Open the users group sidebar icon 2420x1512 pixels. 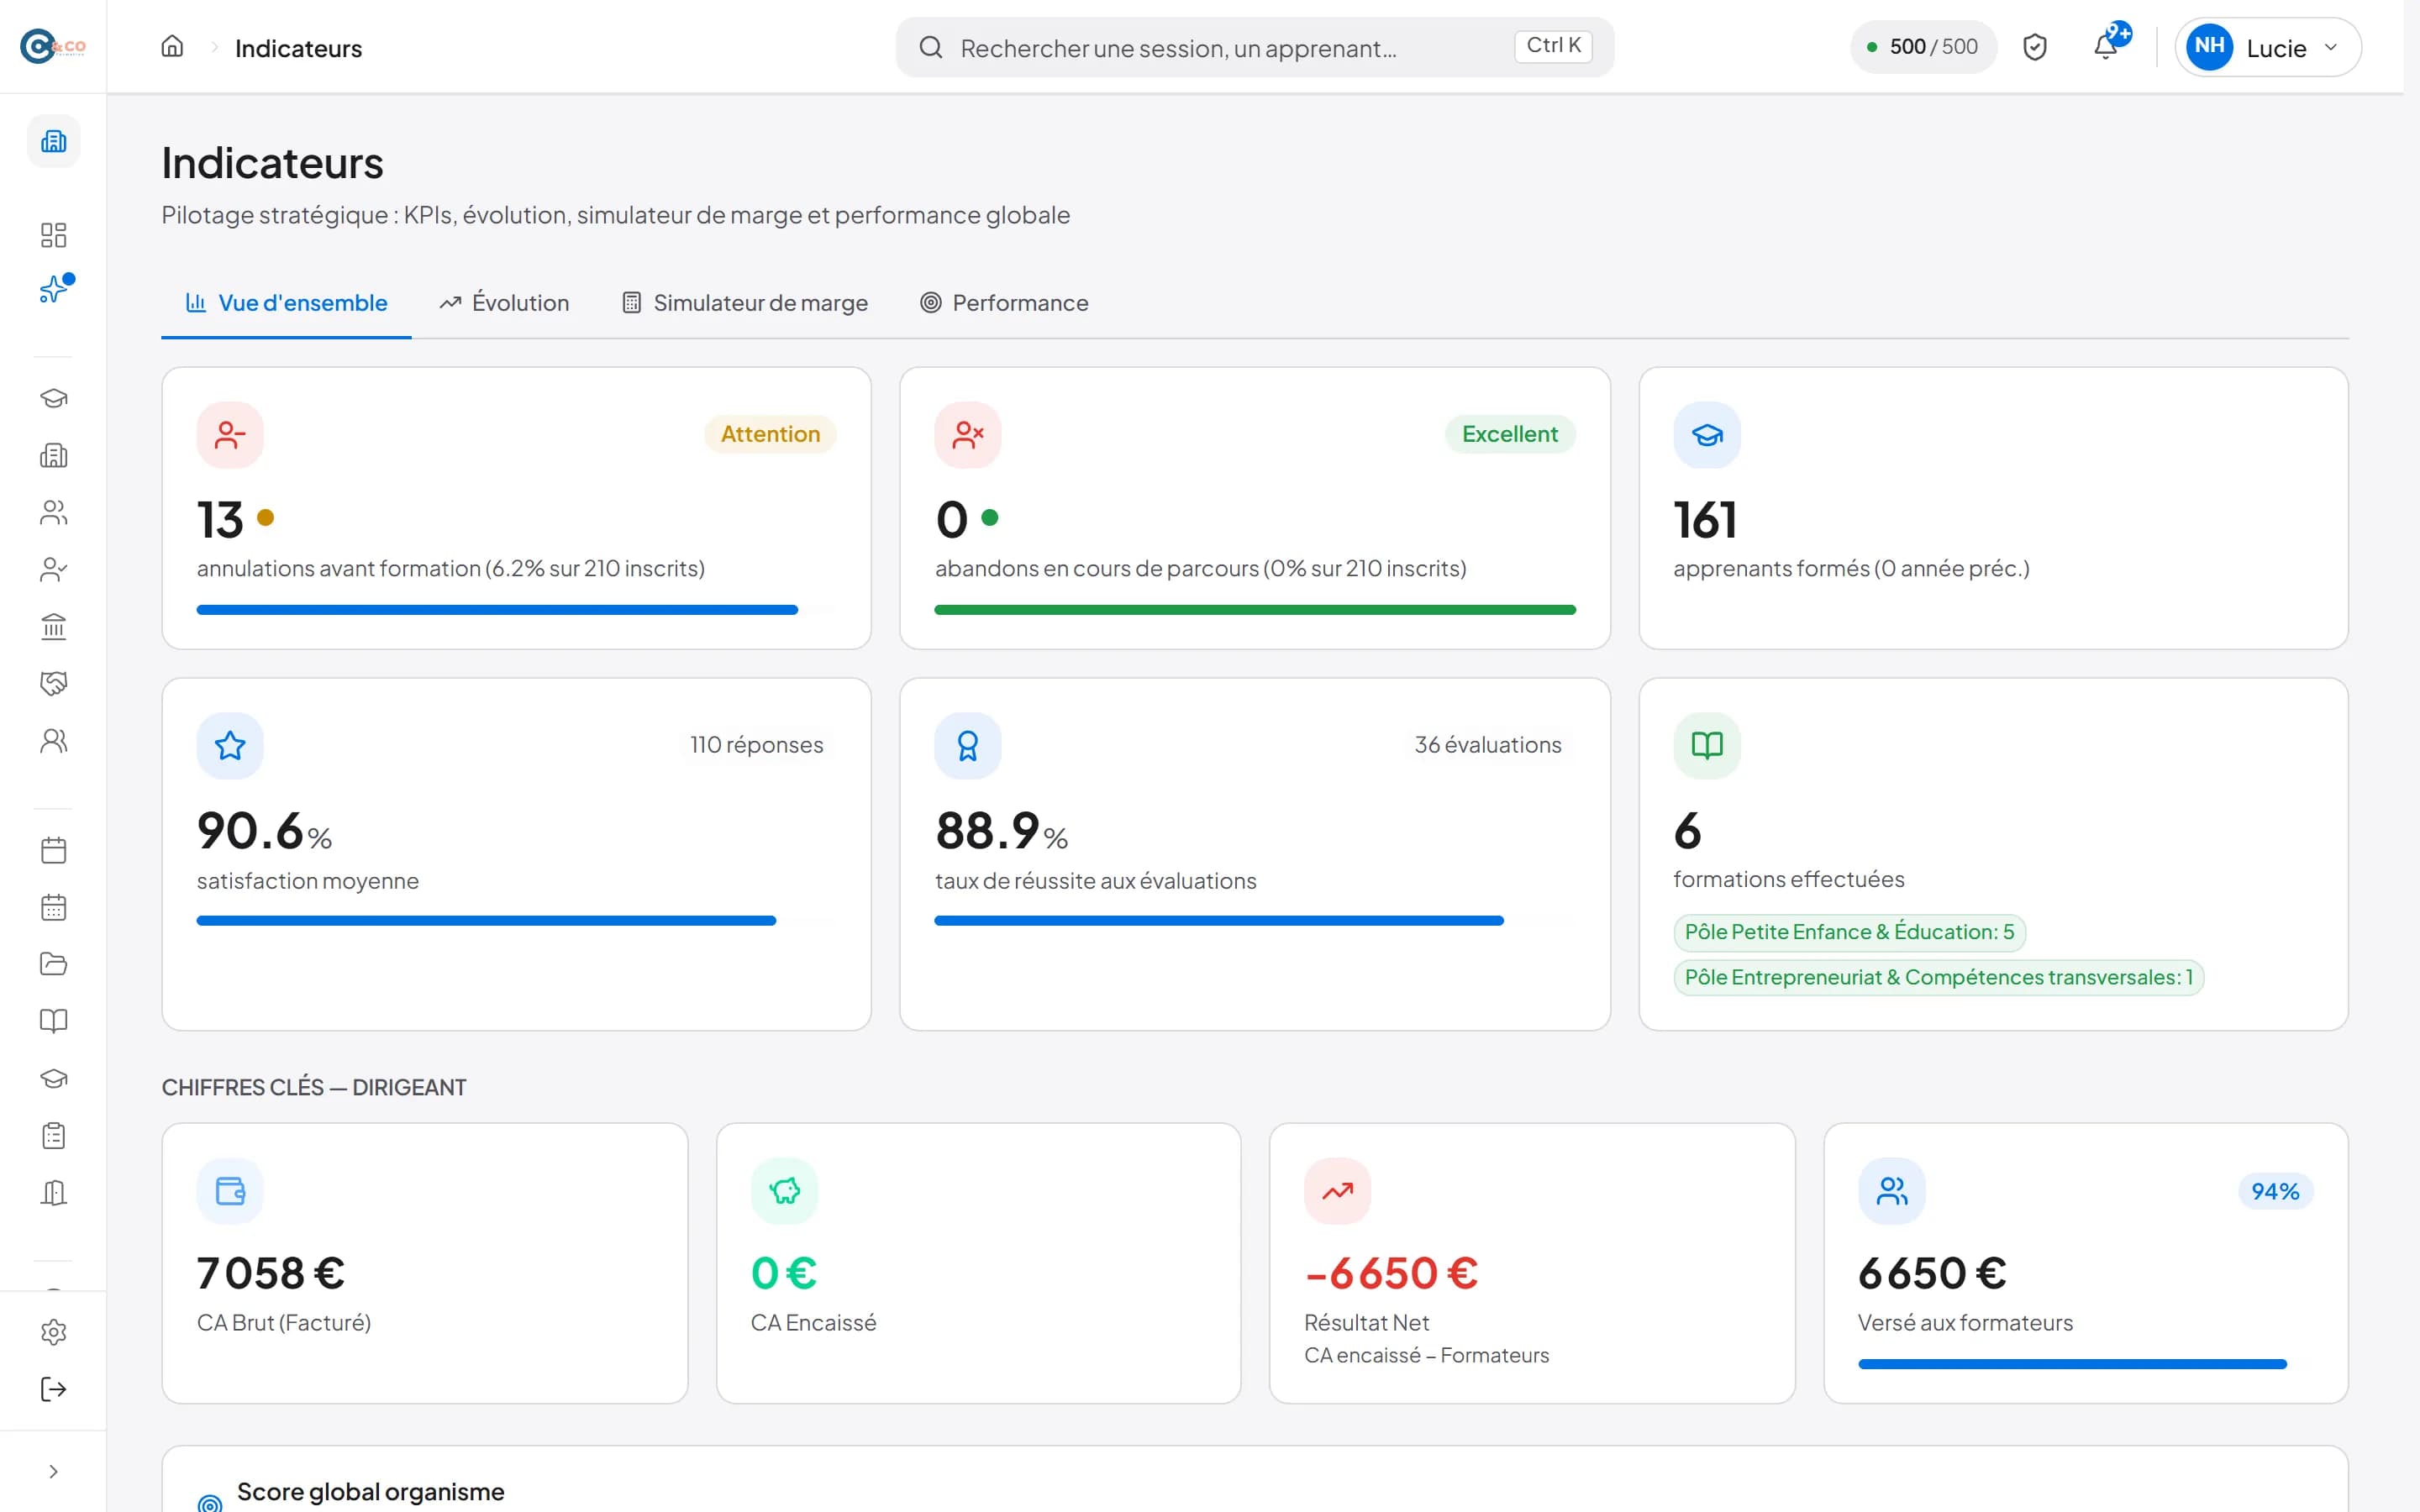54,513
